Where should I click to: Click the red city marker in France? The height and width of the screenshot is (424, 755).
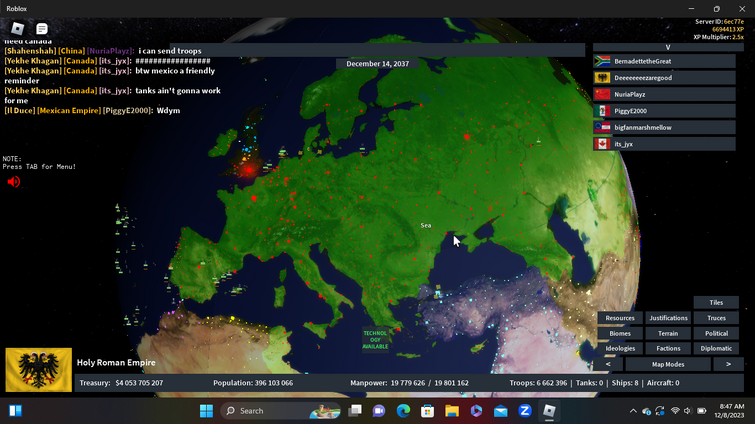[x=254, y=198]
